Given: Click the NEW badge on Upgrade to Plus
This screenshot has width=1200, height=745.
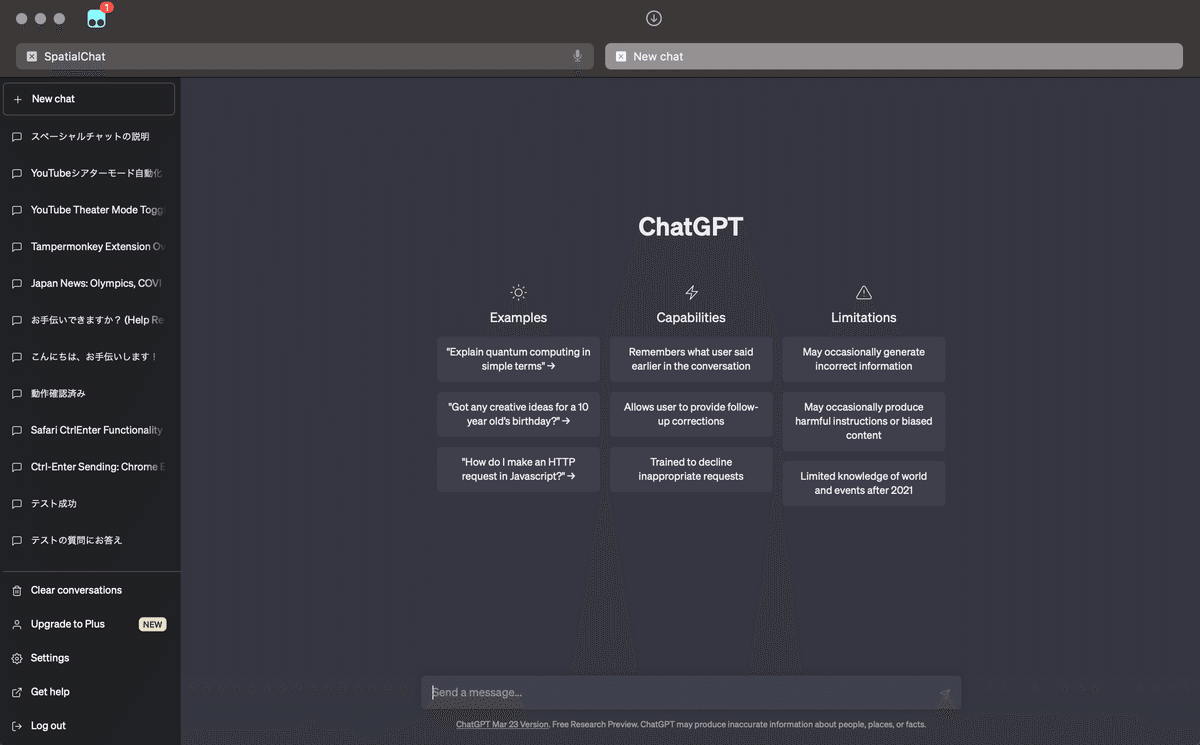Looking at the screenshot, I should pyautogui.click(x=152, y=625).
